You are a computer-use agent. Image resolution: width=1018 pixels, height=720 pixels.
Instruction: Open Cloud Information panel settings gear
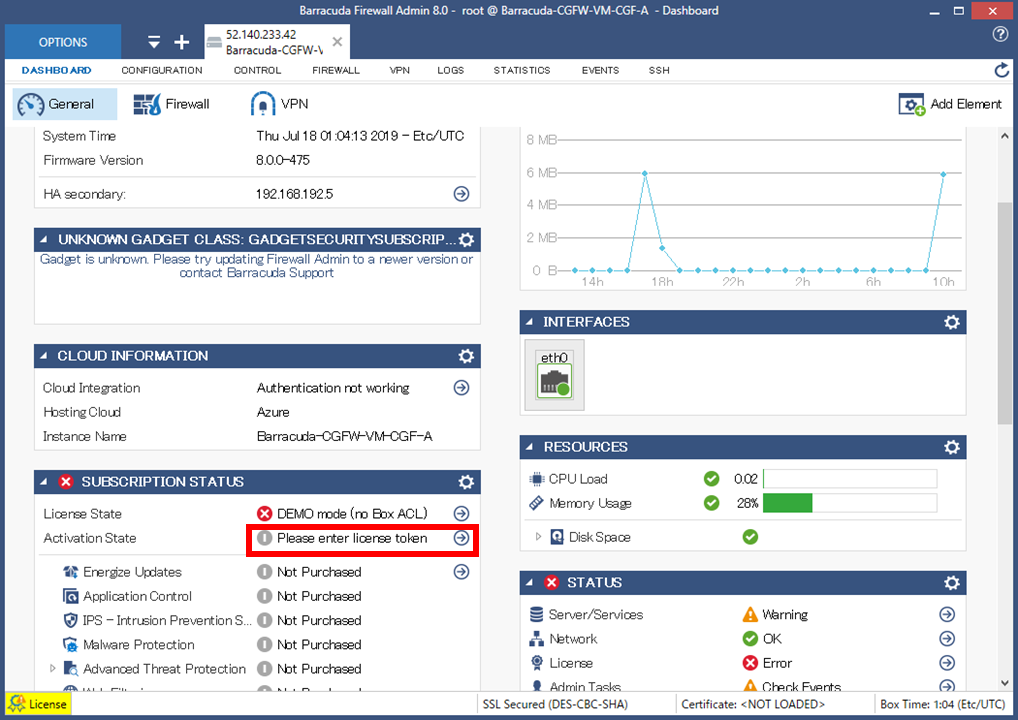[466, 356]
